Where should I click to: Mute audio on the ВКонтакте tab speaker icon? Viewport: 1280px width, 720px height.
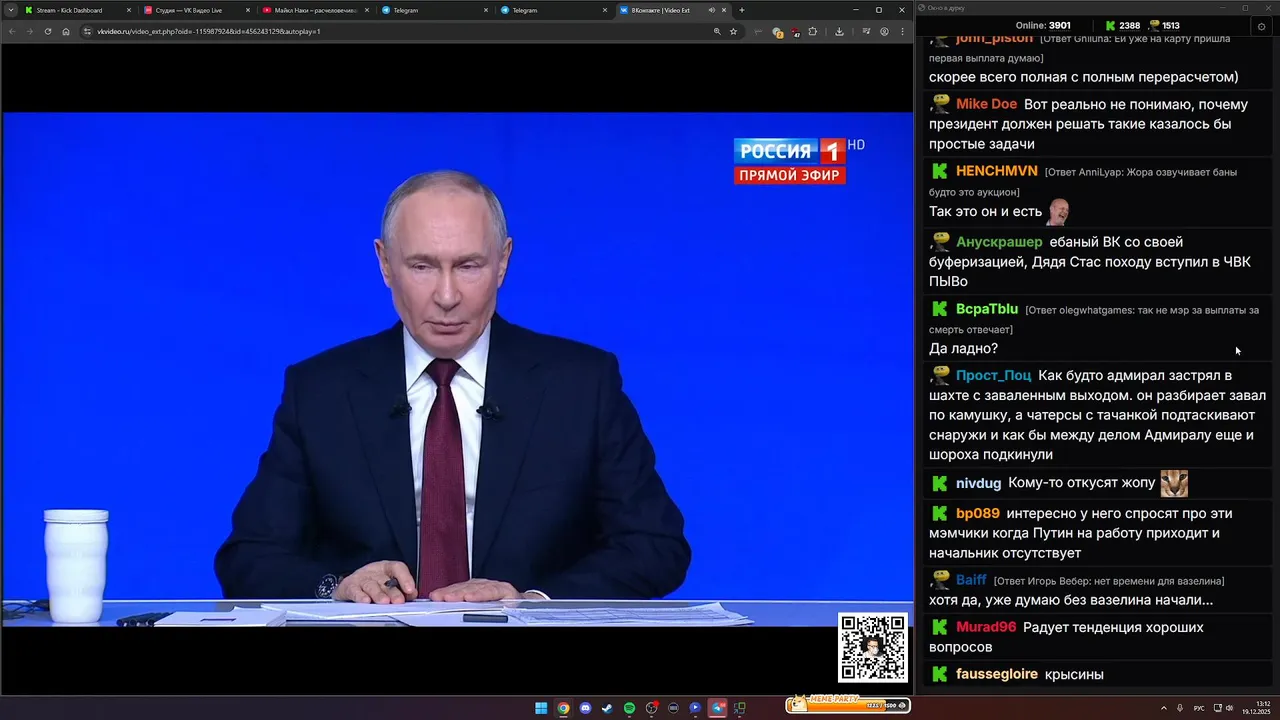[712, 10]
